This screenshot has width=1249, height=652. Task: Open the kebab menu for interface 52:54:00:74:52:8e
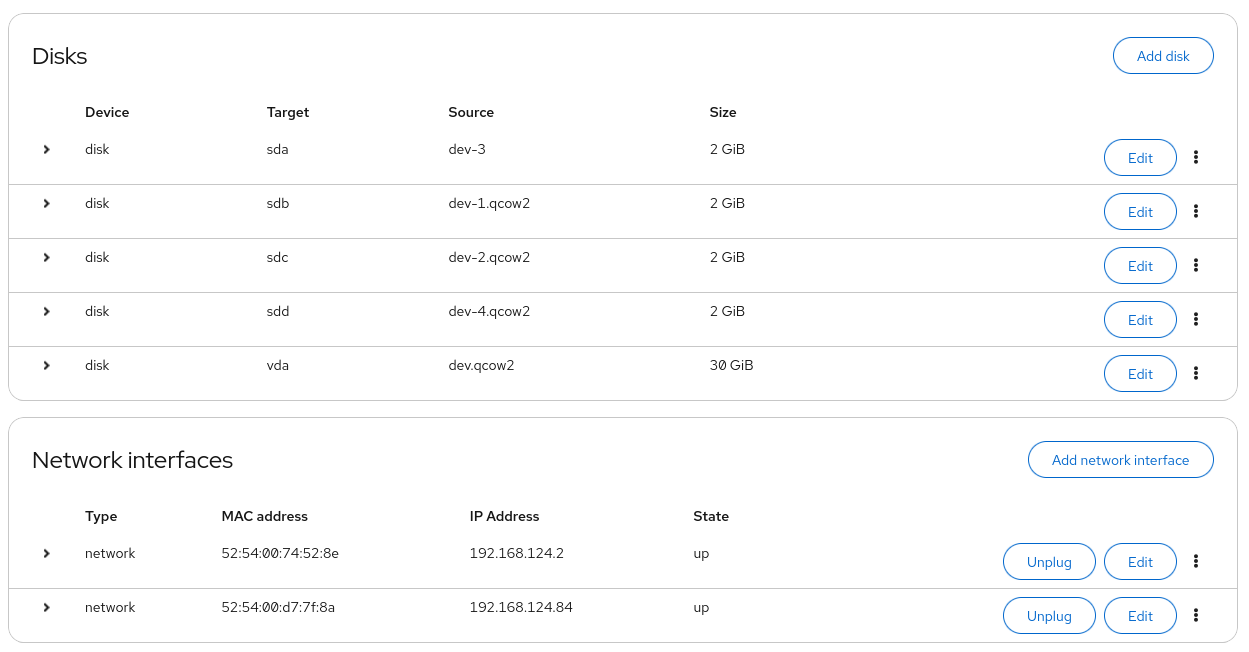pyautogui.click(x=1196, y=561)
